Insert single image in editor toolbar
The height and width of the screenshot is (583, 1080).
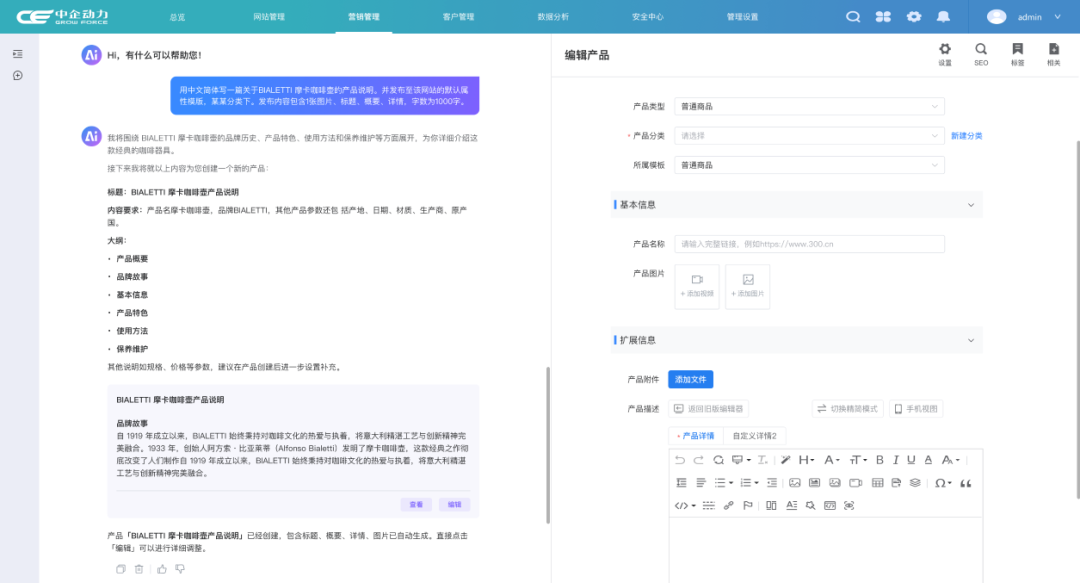794,483
